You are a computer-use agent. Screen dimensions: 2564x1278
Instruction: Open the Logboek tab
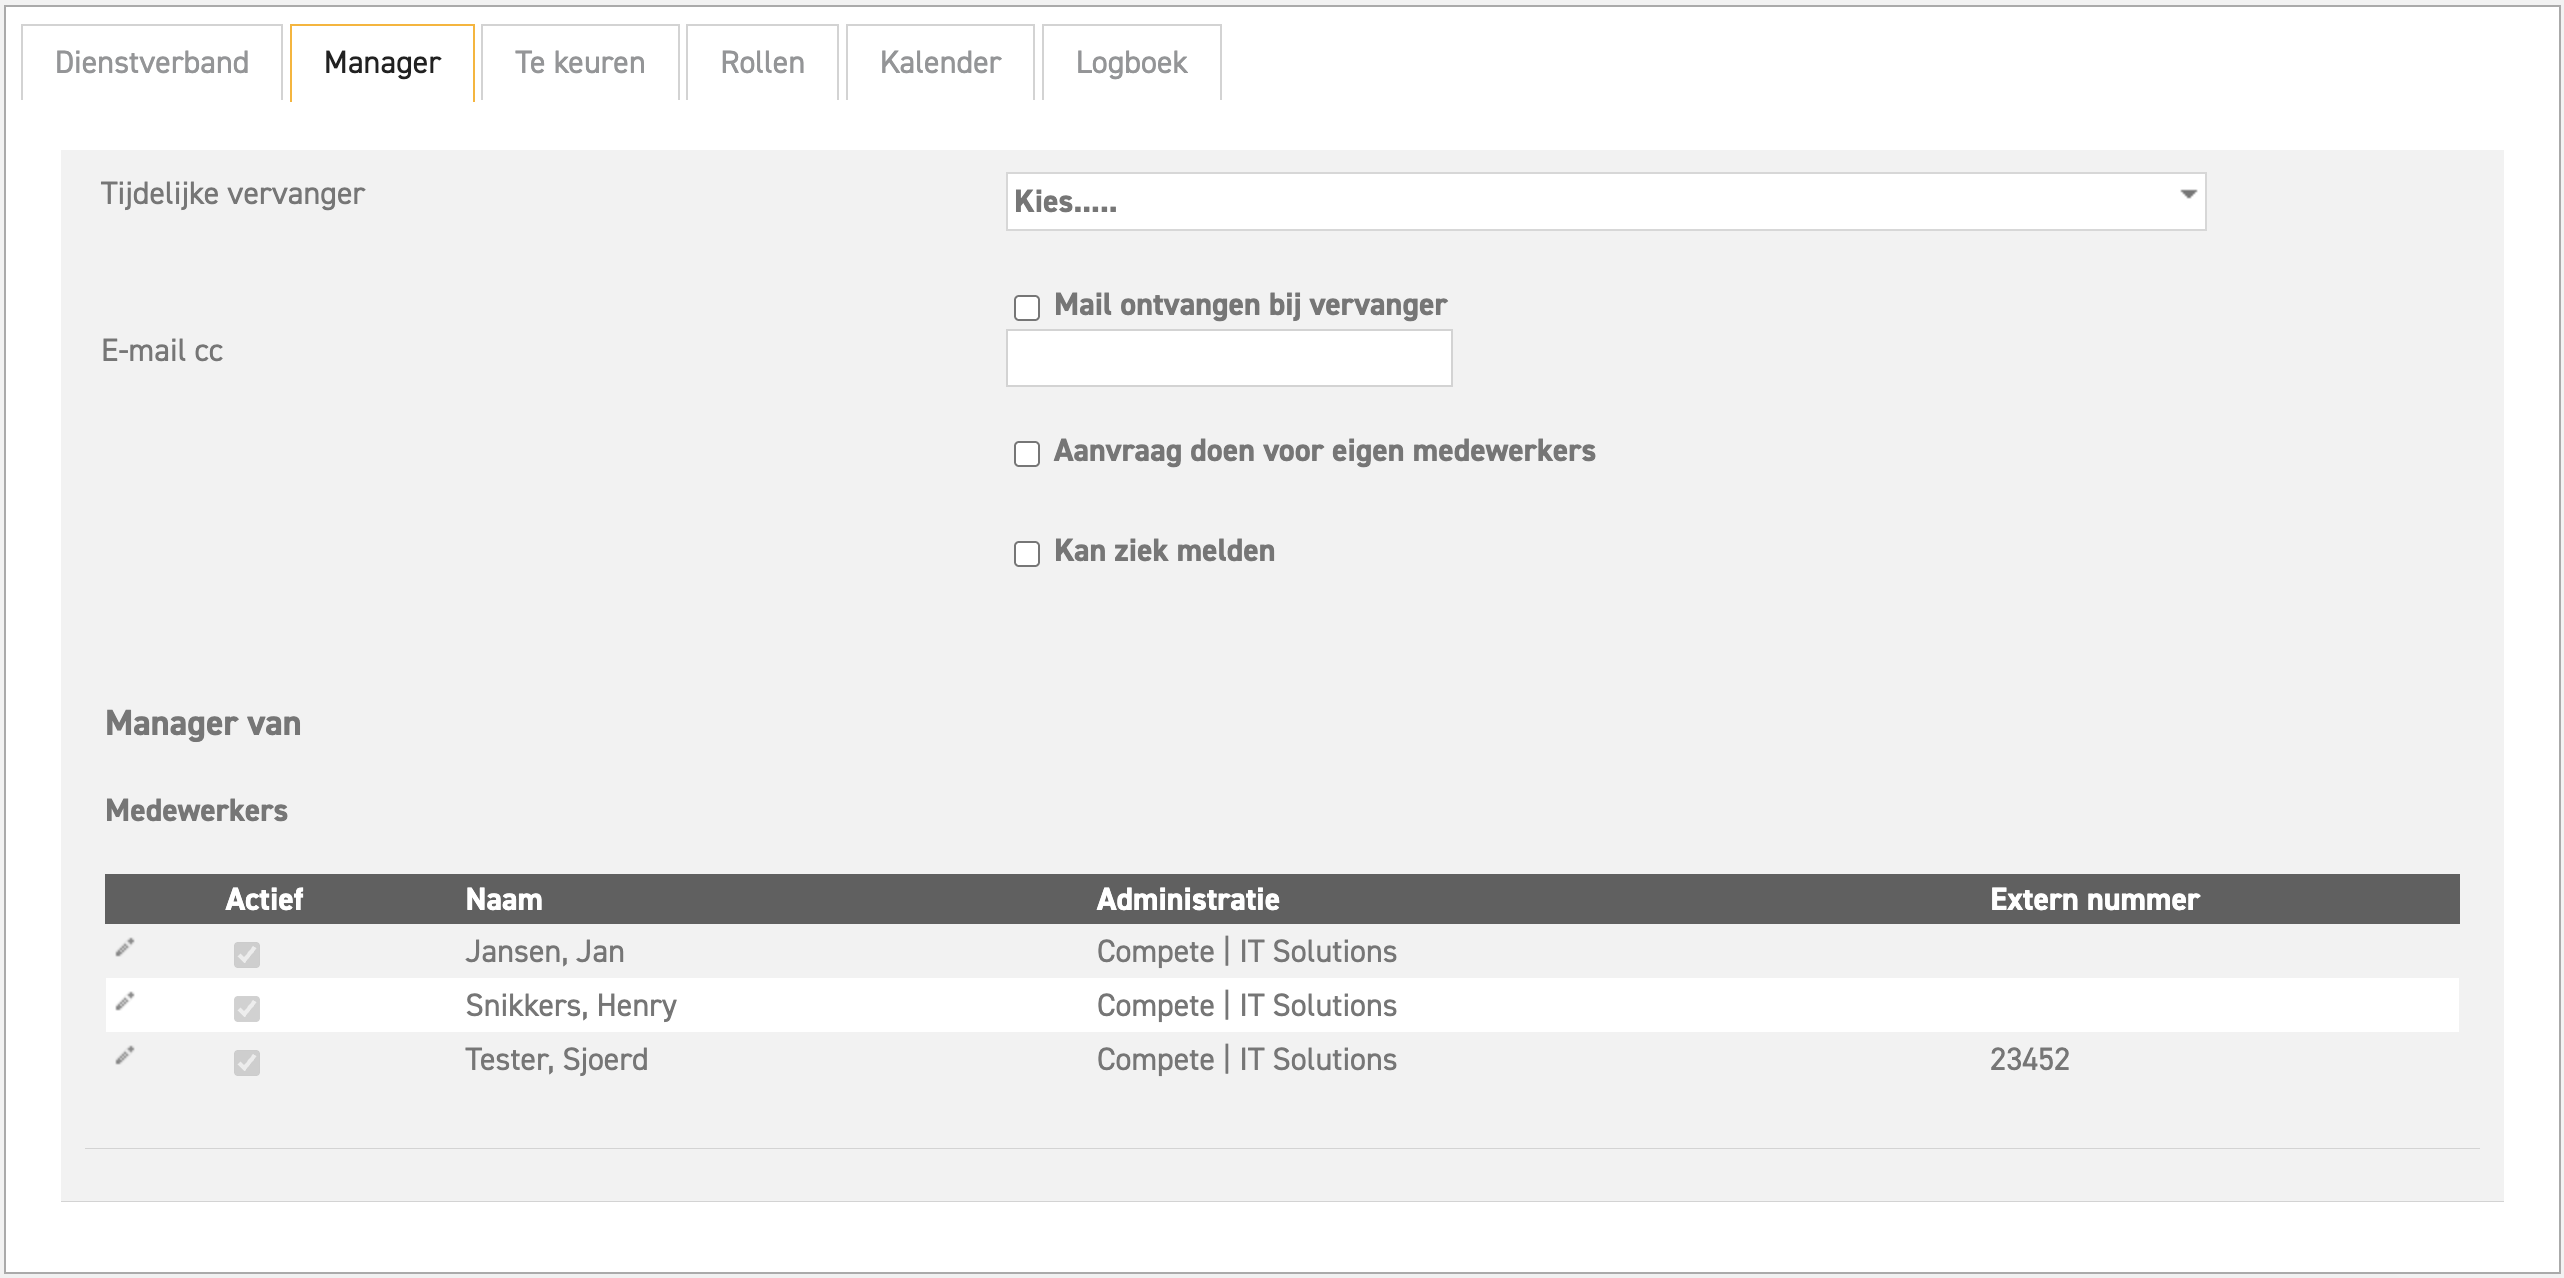pyautogui.click(x=1131, y=63)
